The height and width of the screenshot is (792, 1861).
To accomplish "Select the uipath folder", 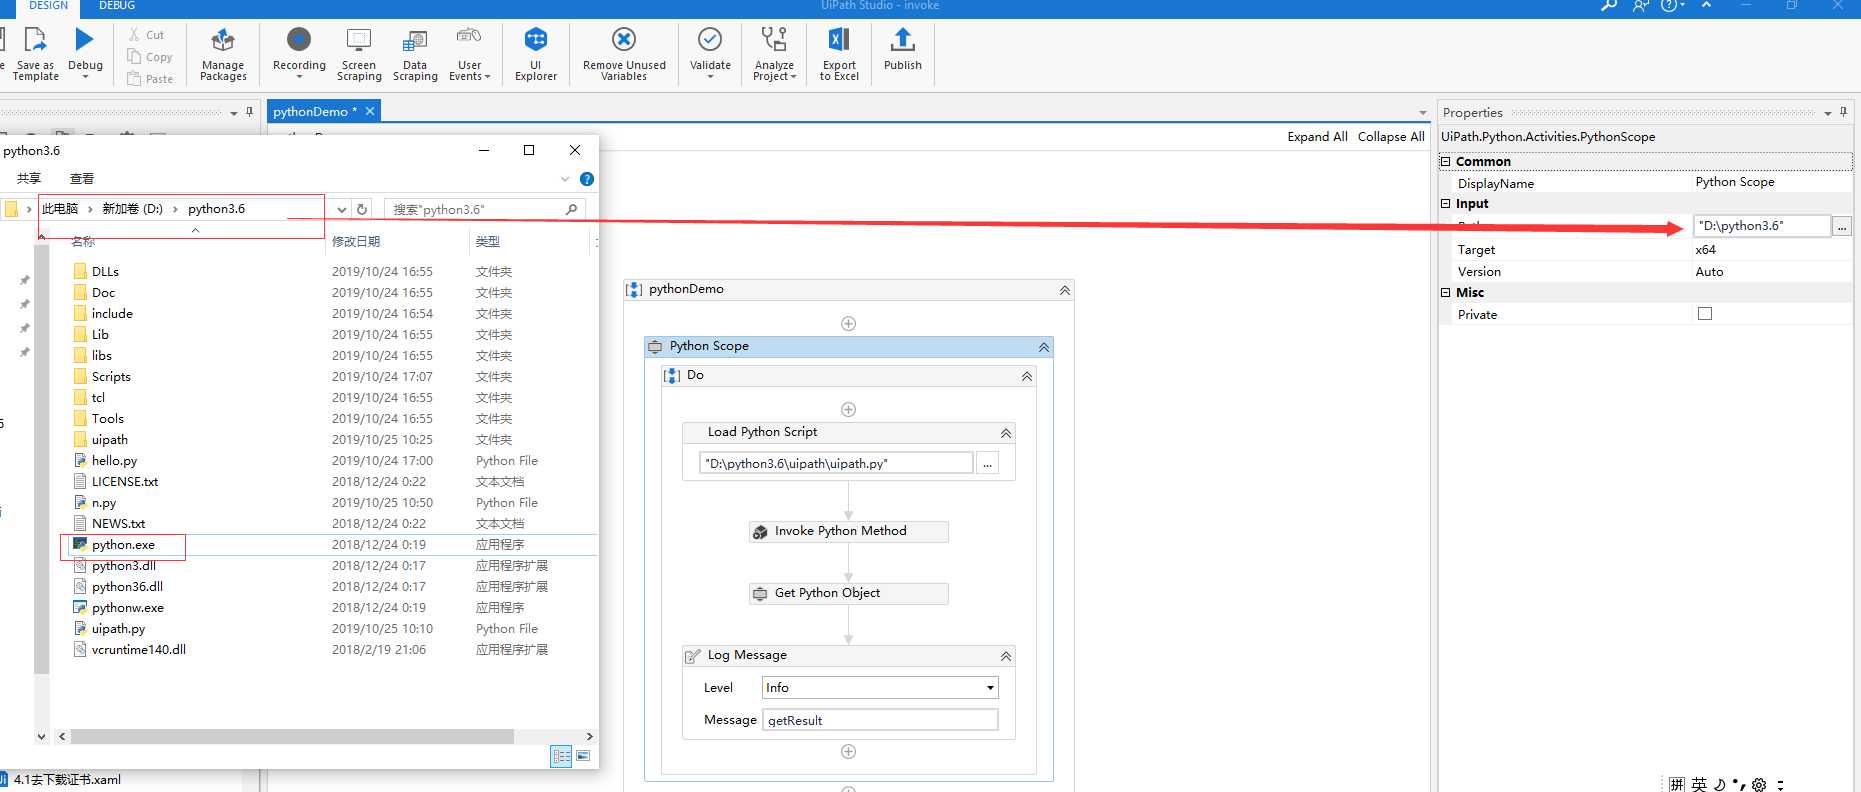I will tap(110, 440).
